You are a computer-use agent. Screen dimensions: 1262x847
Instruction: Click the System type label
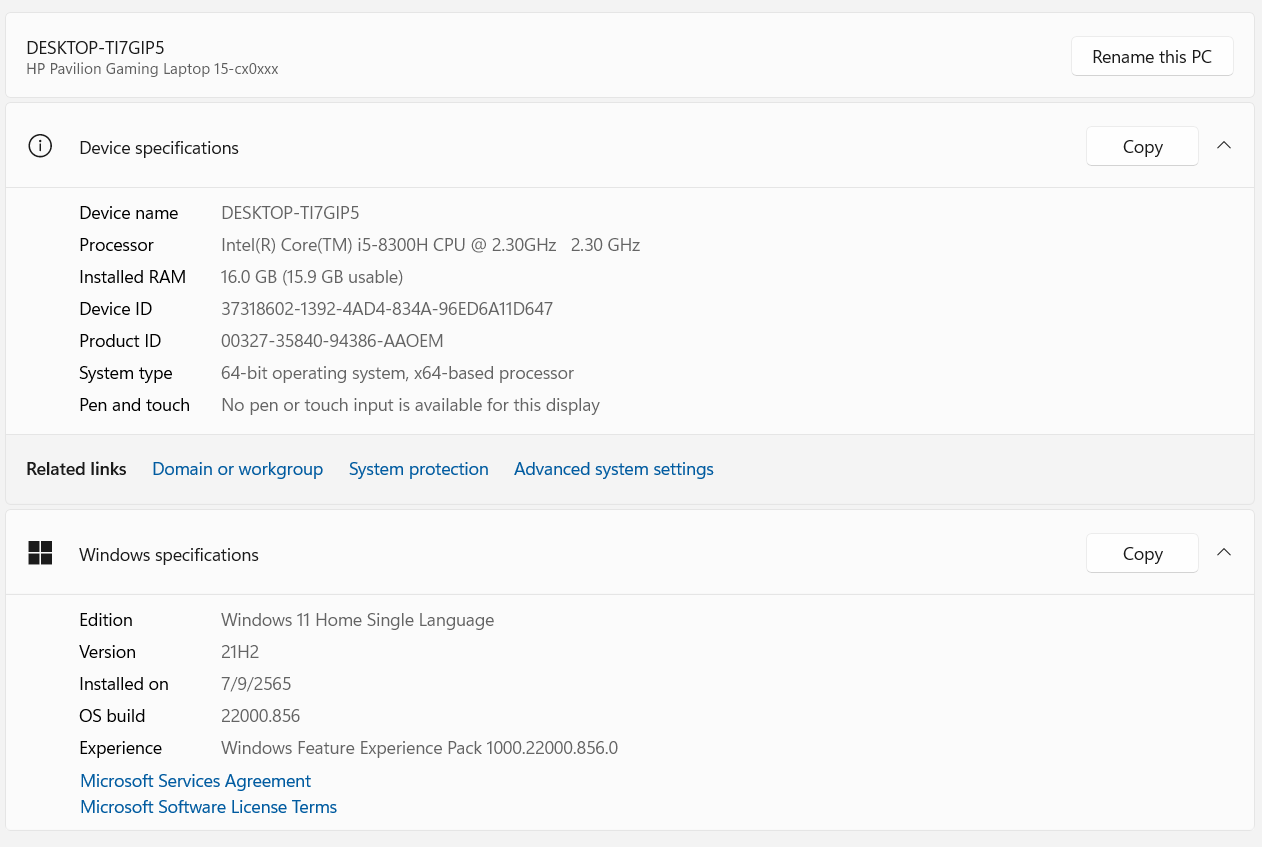pyautogui.click(x=126, y=373)
